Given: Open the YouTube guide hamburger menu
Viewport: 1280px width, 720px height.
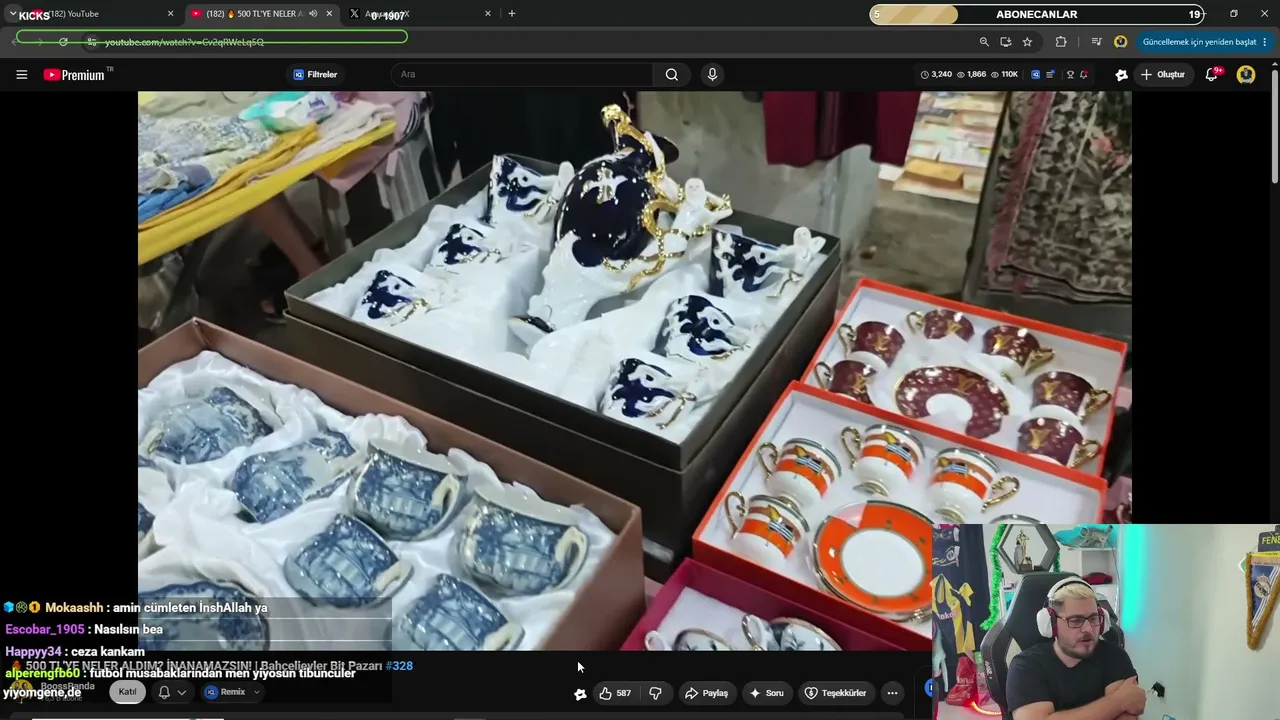Looking at the screenshot, I should point(21,75).
